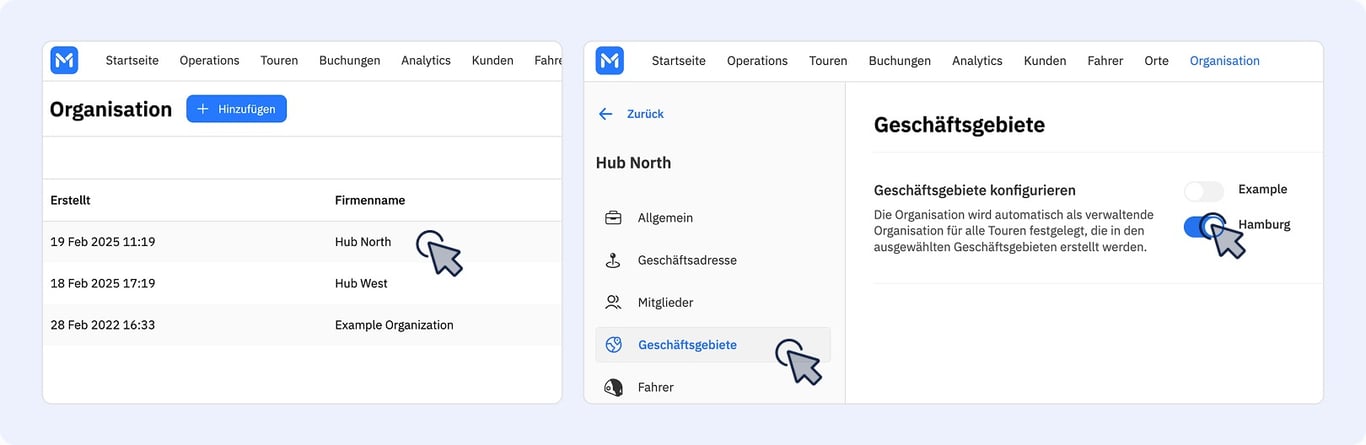Open the Geschäftsadresse sidebar section
The image size is (1366, 445).
click(x=712, y=260)
